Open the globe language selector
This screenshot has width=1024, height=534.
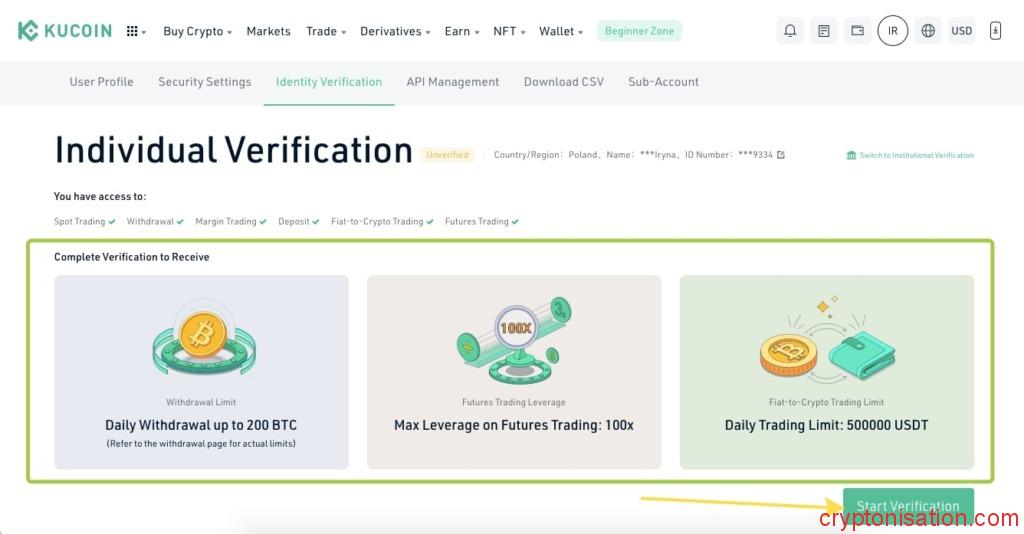(928, 31)
